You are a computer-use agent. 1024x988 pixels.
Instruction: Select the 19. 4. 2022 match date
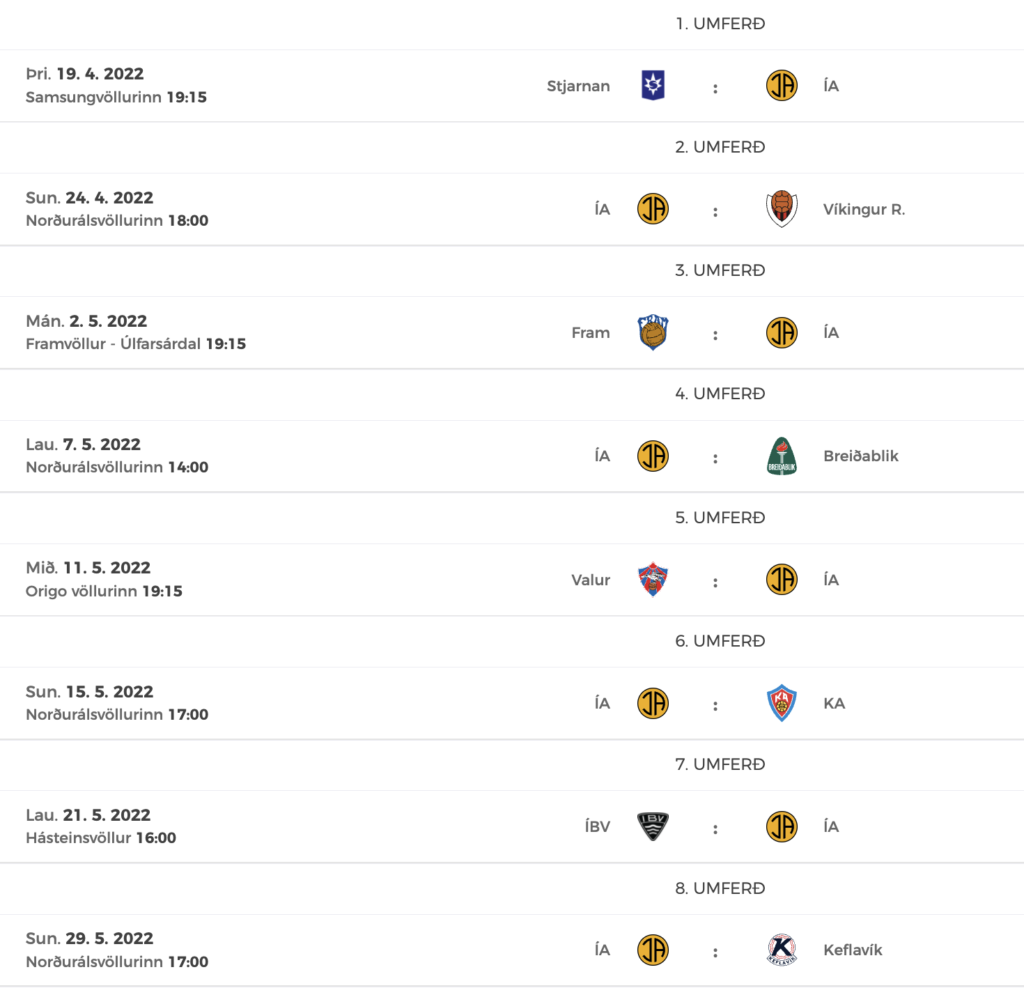pos(100,74)
